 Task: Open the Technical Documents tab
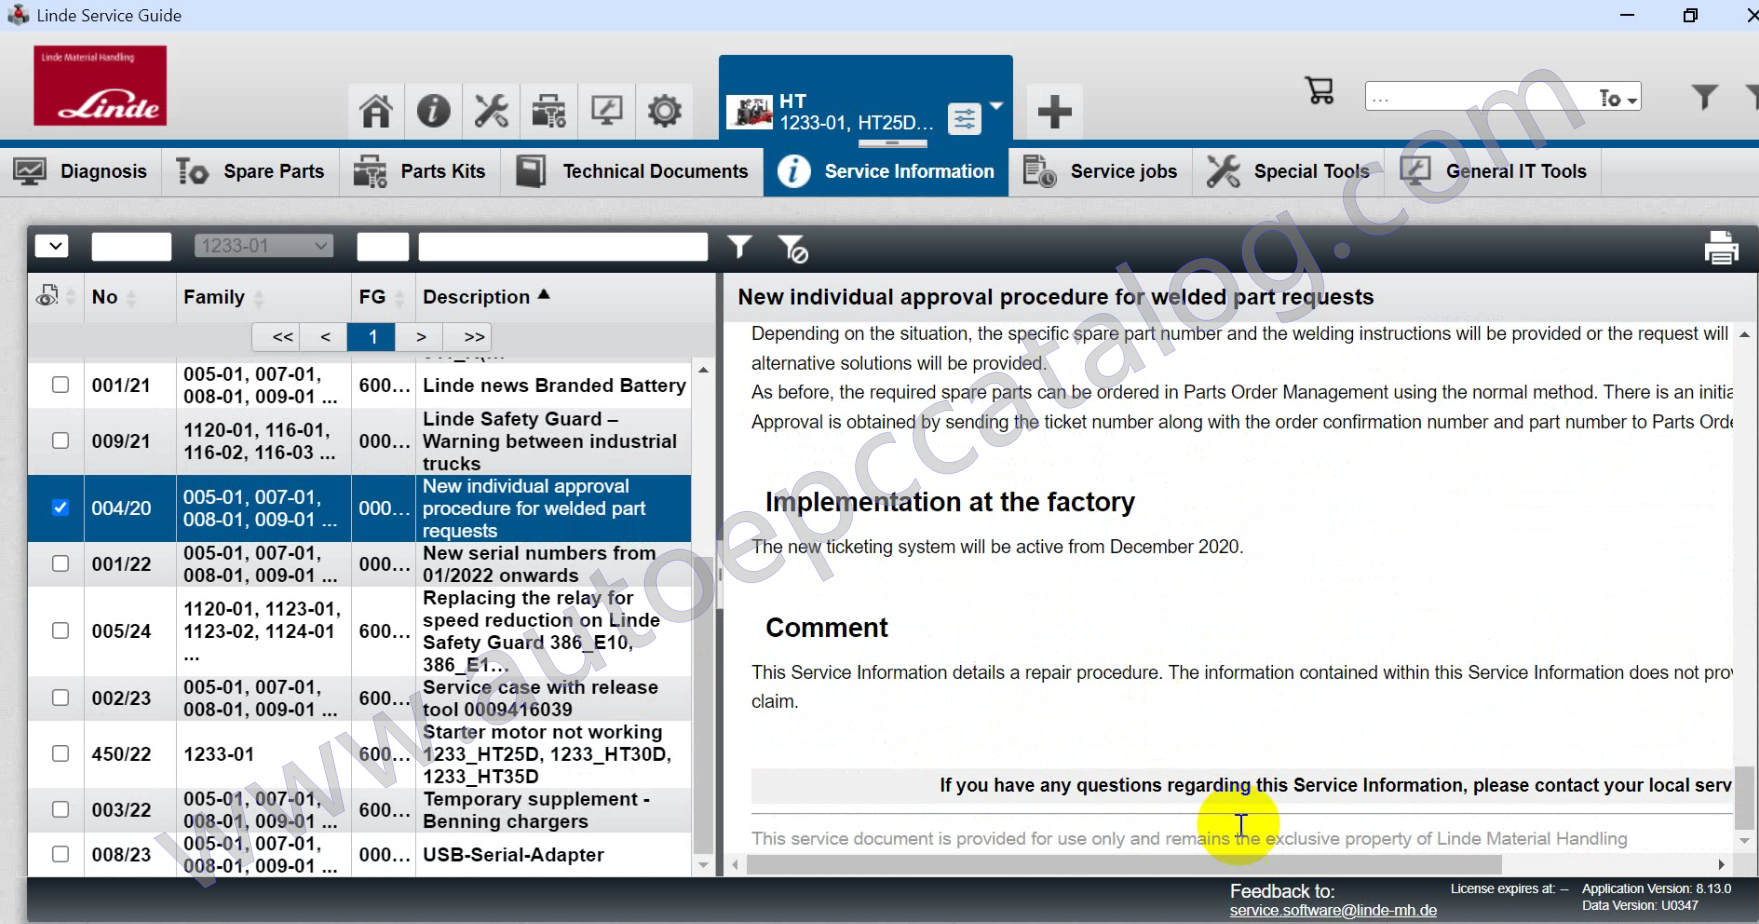click(x=632, y=171)
